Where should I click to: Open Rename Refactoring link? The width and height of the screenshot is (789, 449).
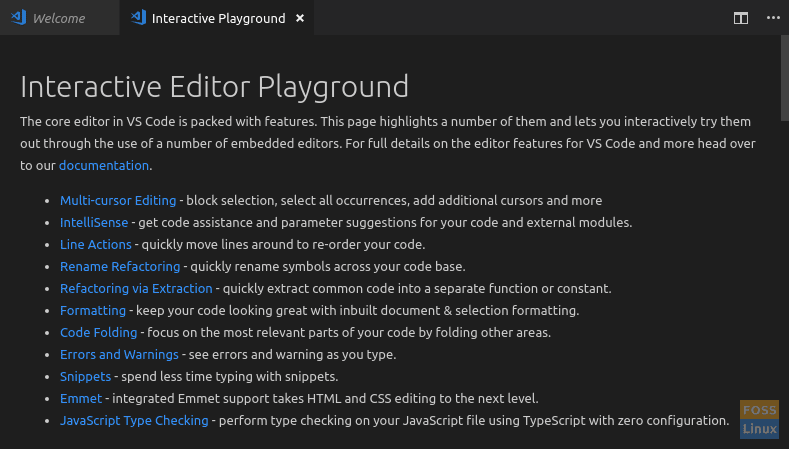[x=120, y=267]
